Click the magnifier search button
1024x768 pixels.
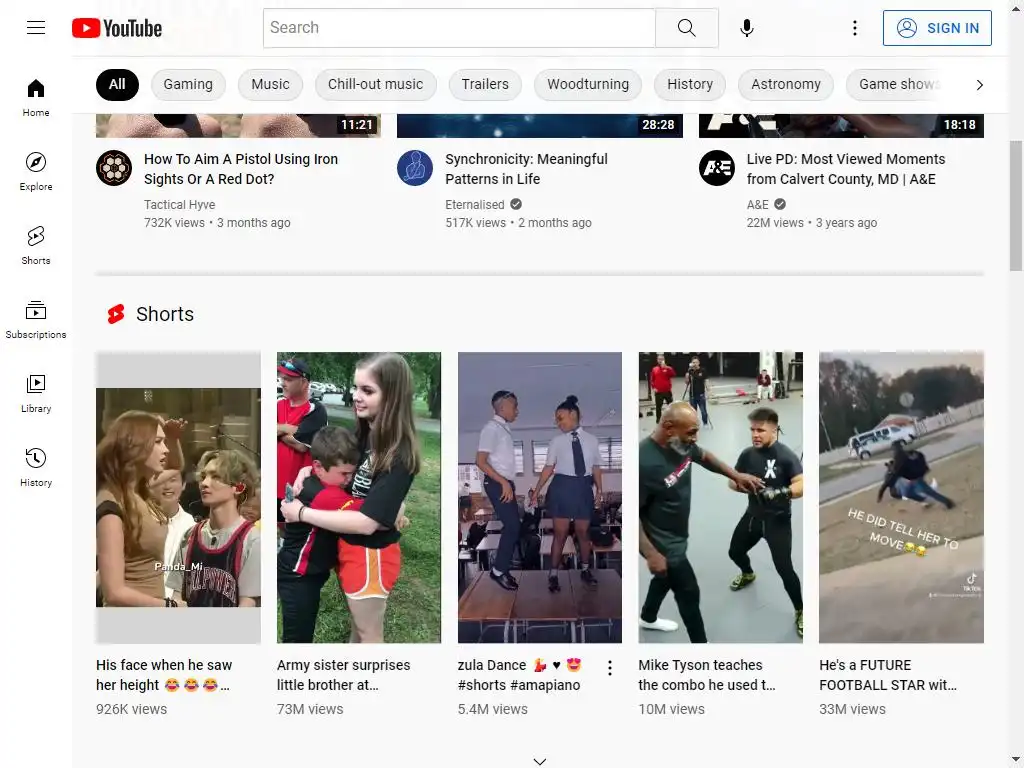click(686, 28)
